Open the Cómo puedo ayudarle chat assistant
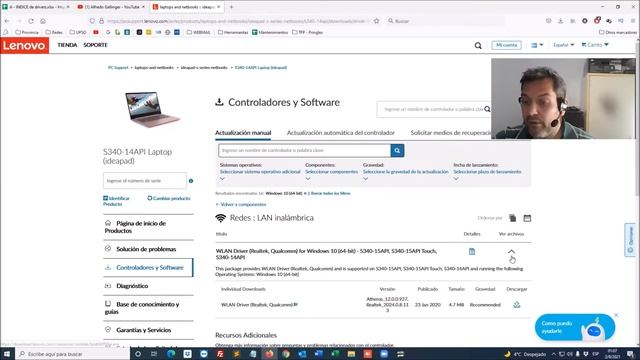 [575, 327]
